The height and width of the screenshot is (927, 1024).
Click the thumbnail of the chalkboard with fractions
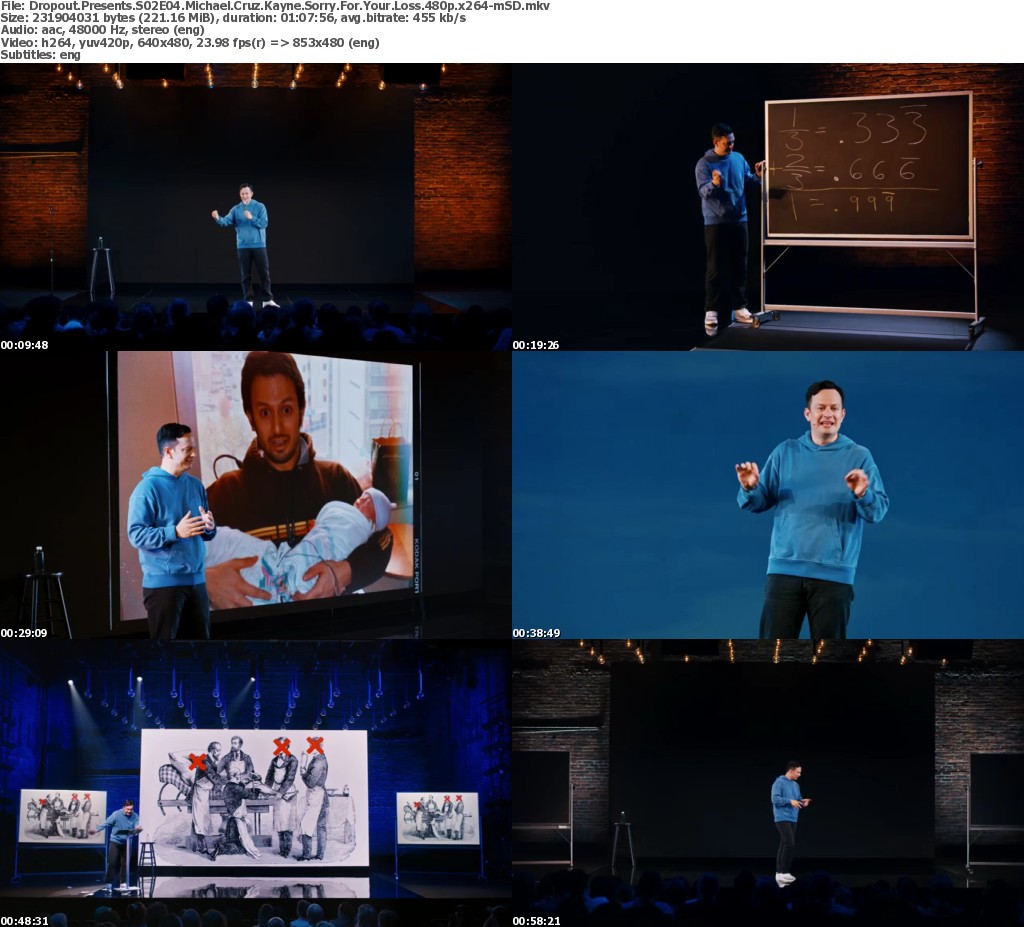pos(768,207)
